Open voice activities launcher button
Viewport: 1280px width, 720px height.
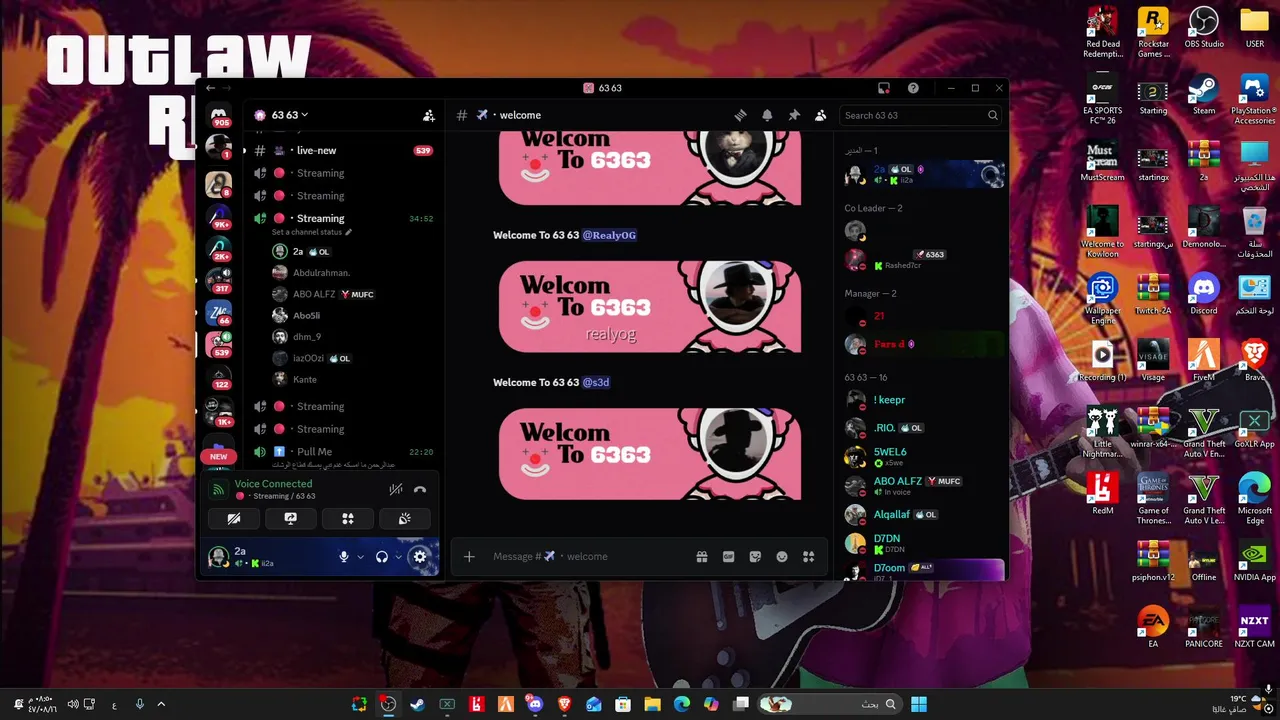click(x=348, y=519)
